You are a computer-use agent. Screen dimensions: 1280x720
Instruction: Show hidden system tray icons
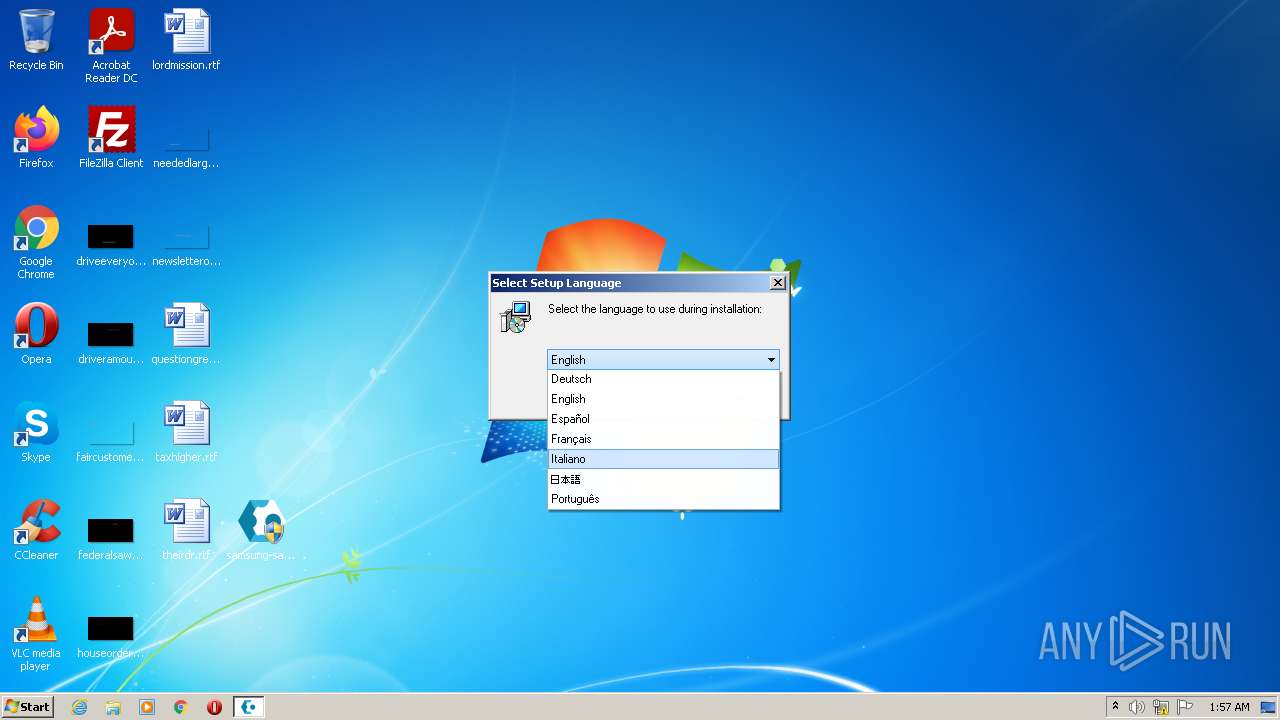coord(1115,707)
